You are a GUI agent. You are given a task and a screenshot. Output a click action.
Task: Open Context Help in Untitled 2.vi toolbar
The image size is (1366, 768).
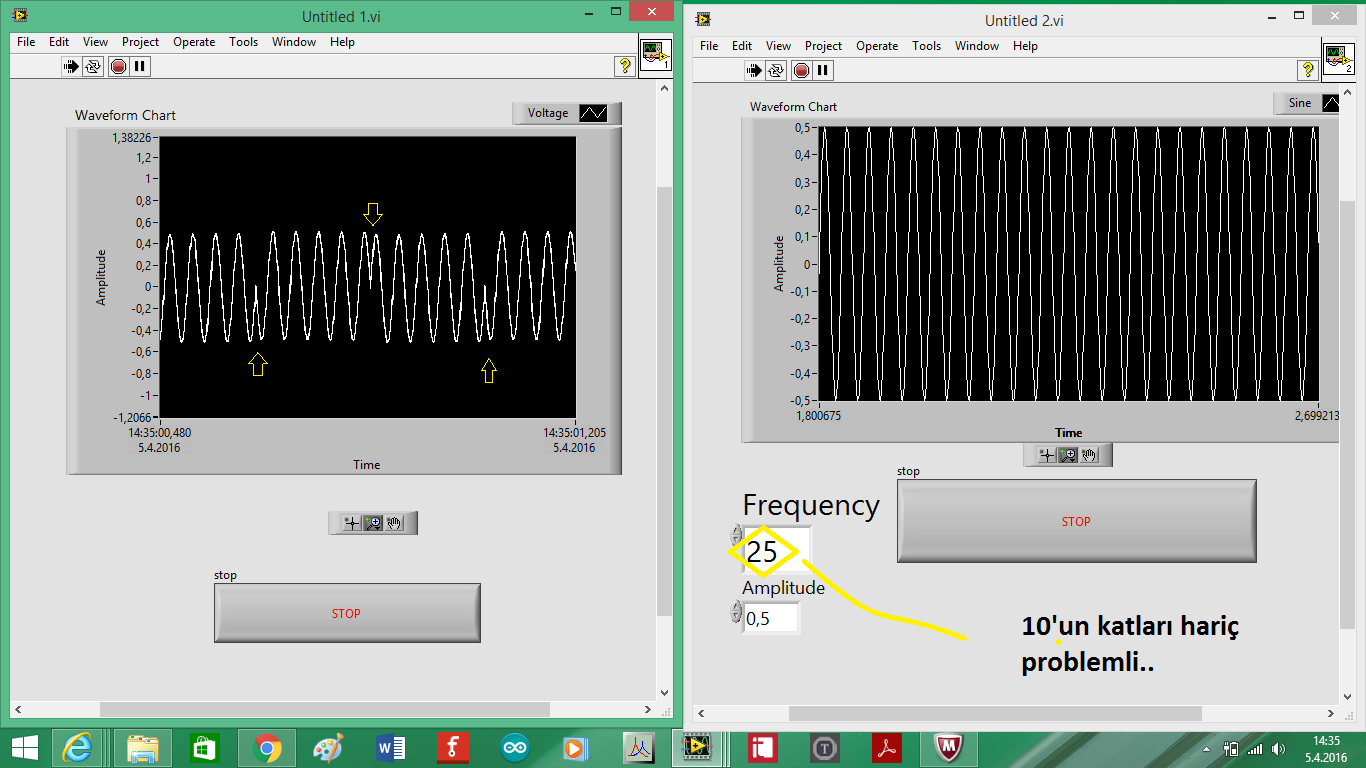(x=1307, y=70)
